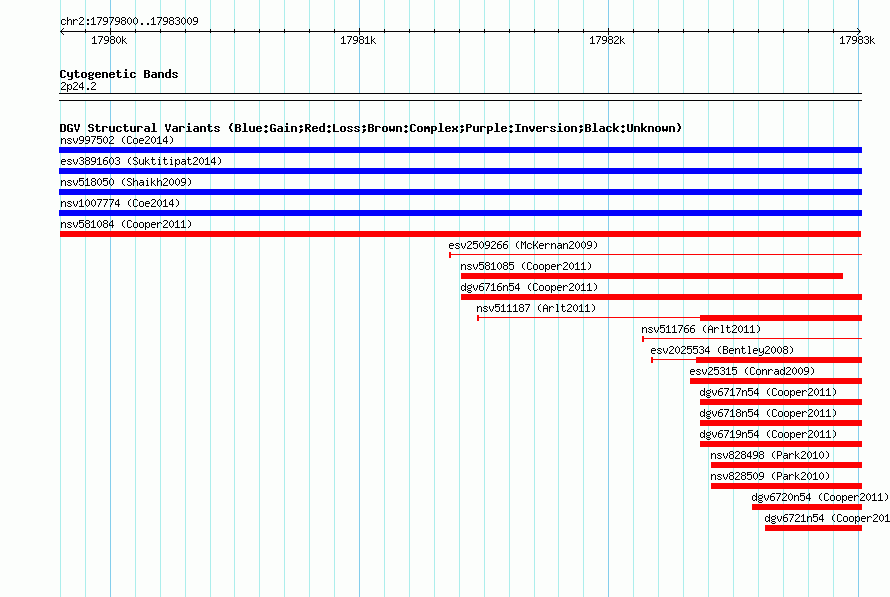Select the red bar under dgv6718n54
The height and width of the screenshot is (597, 890).
click(x=781, y=423)
